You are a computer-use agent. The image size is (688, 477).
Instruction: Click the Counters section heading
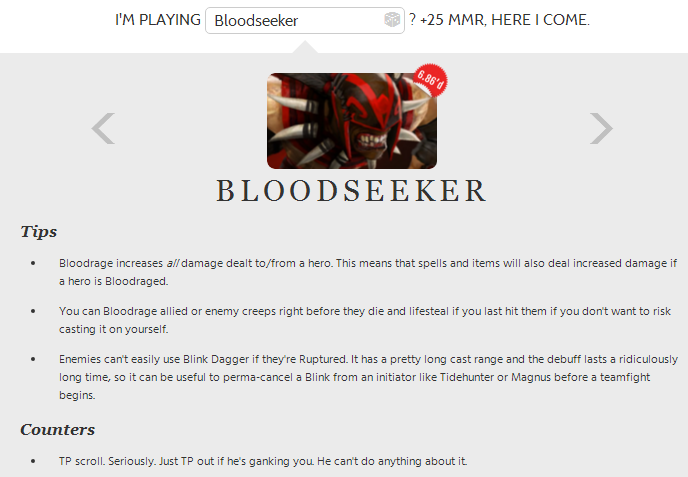pyautogui.click(x=57, y=429)
